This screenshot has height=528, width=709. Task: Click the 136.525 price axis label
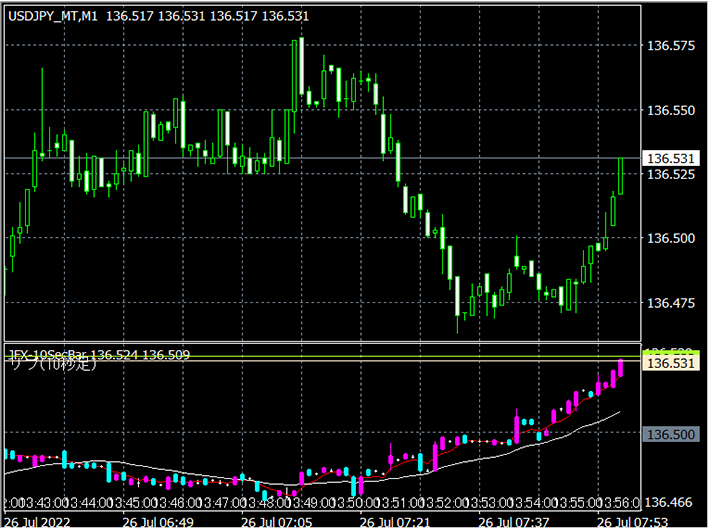pyautogui.click(x=671, y=174)
